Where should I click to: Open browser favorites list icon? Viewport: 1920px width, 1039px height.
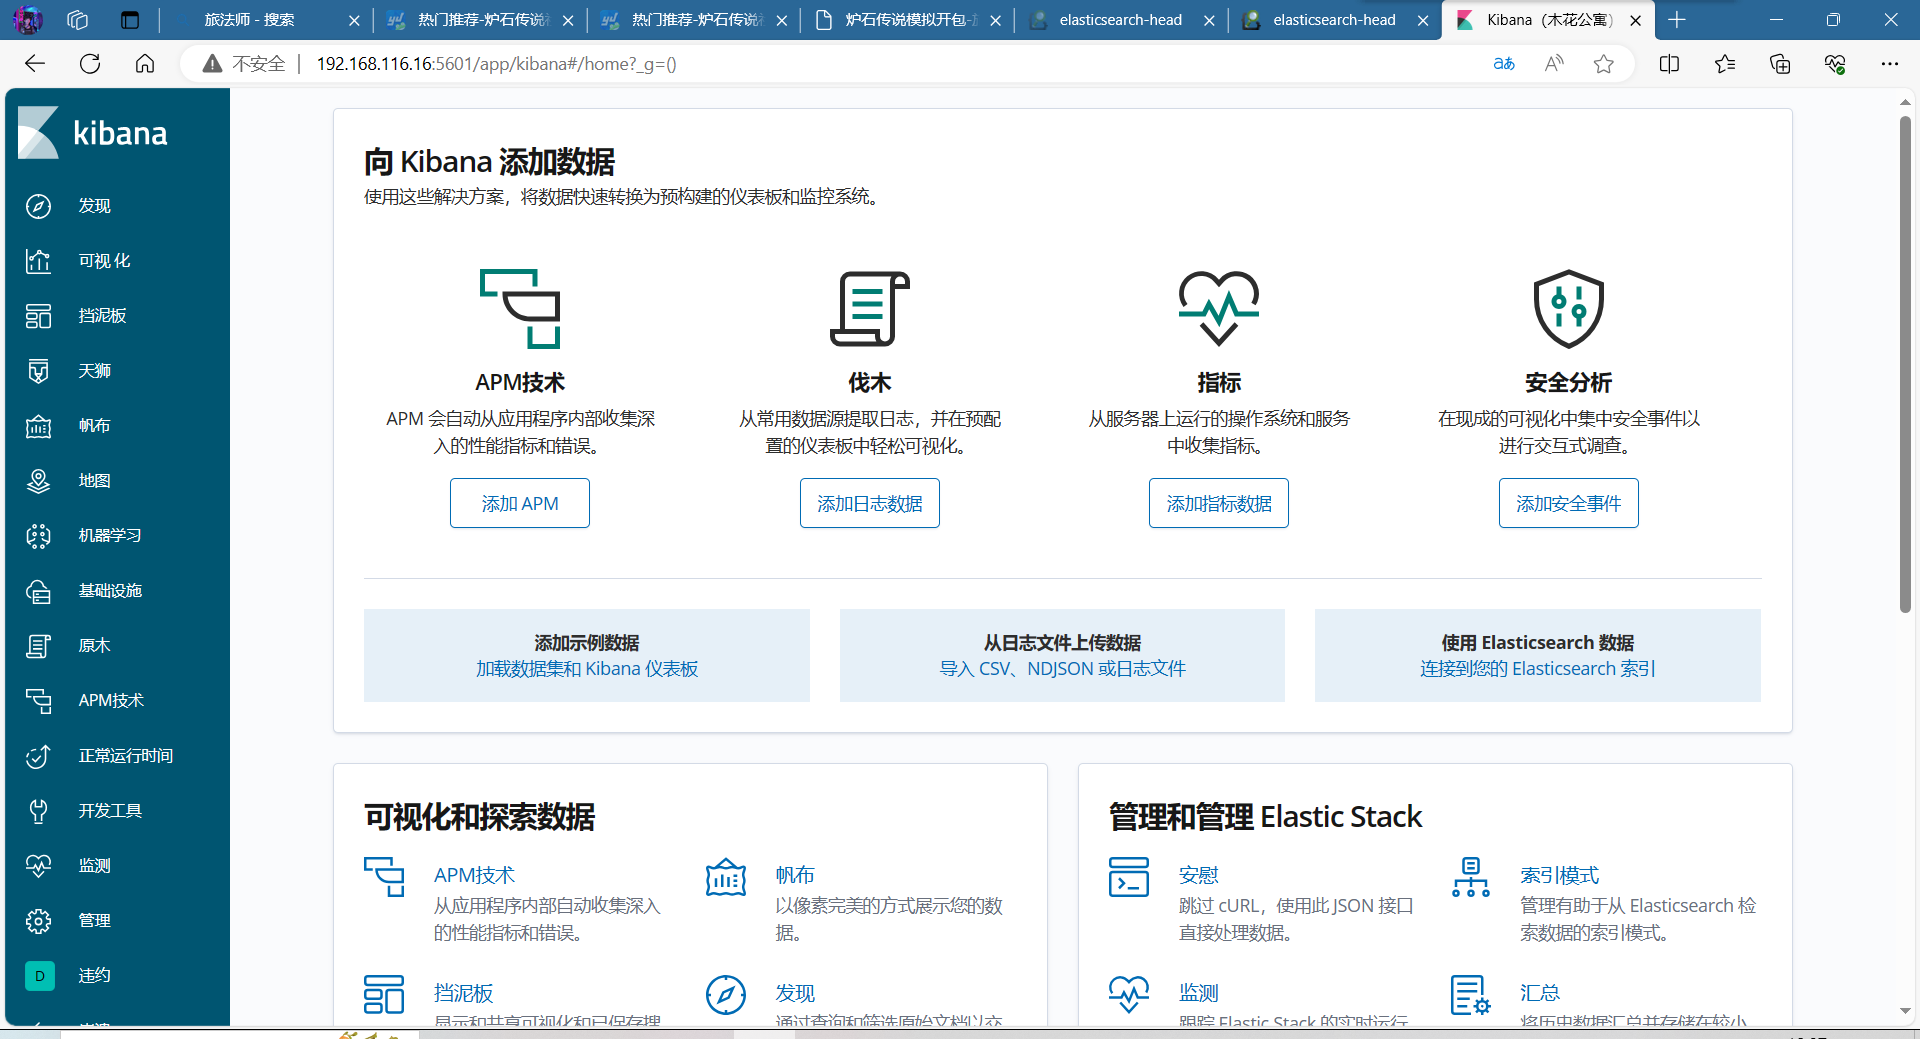click(1724, 64)
